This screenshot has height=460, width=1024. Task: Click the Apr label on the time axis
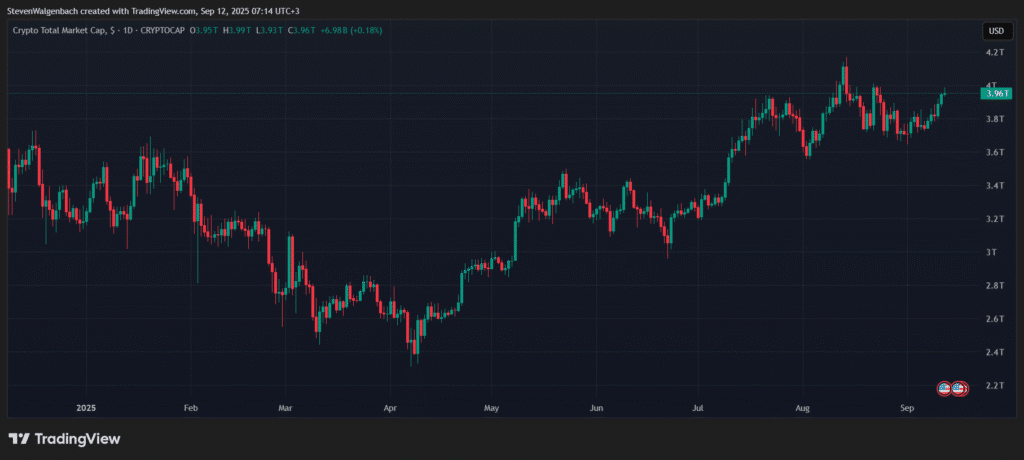[x=390, y=408]
